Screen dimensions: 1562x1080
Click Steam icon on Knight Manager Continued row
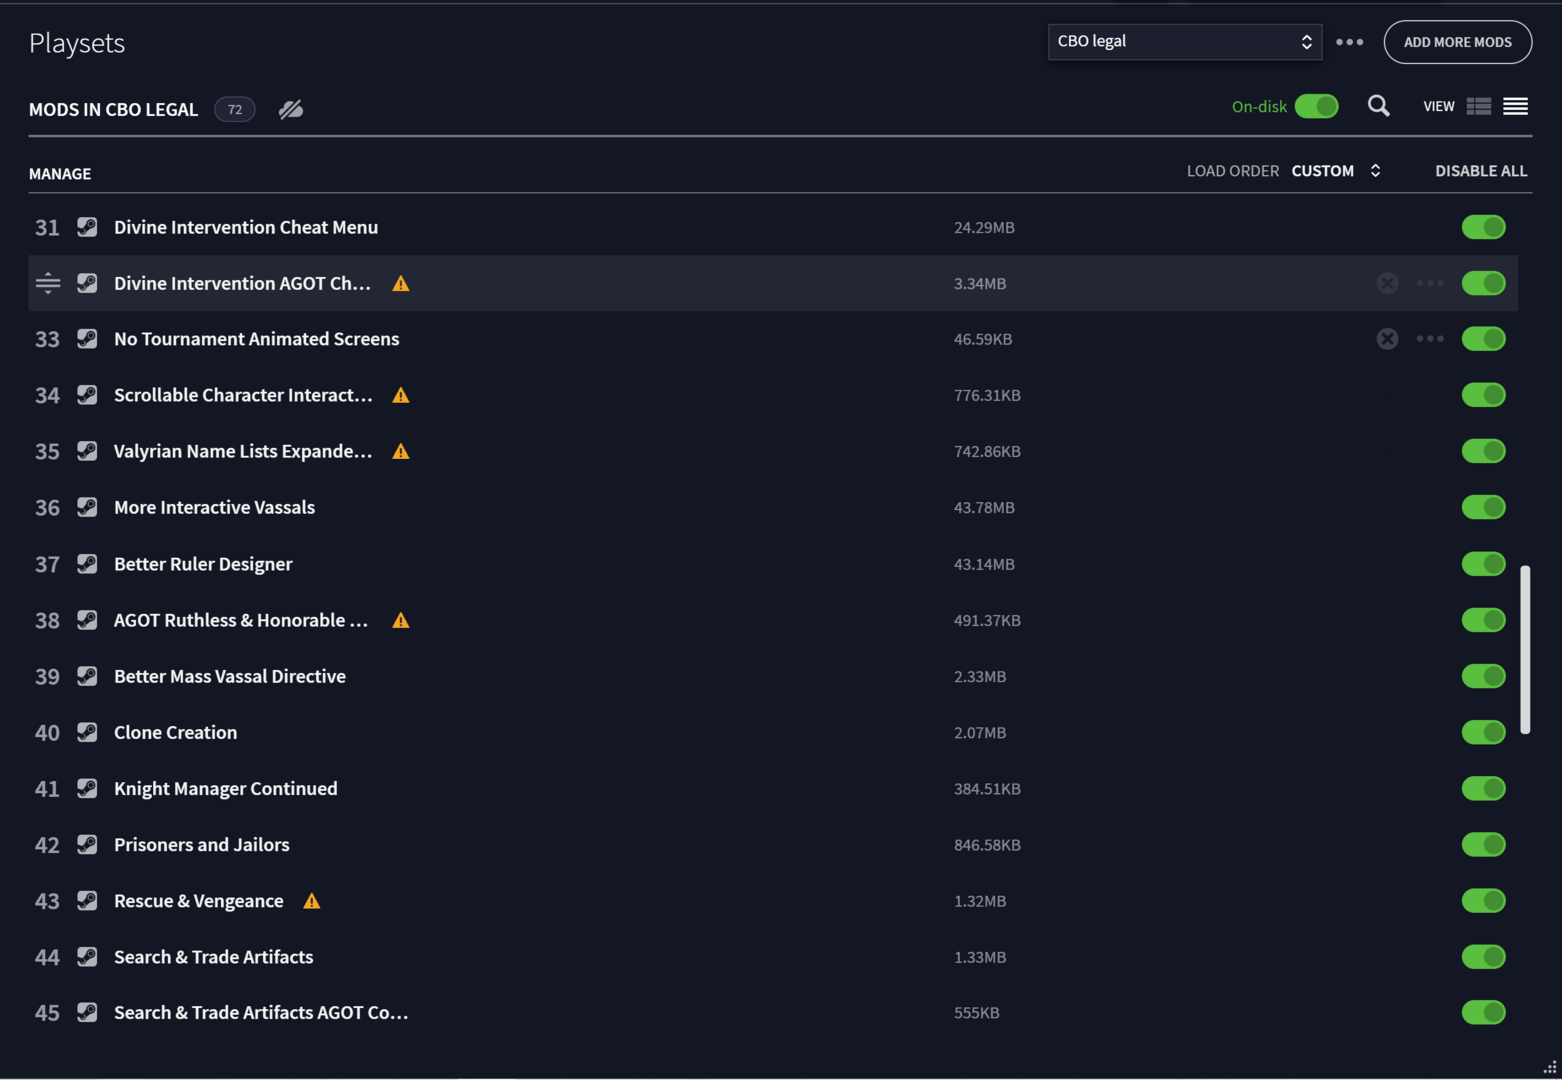pos(88,788)
